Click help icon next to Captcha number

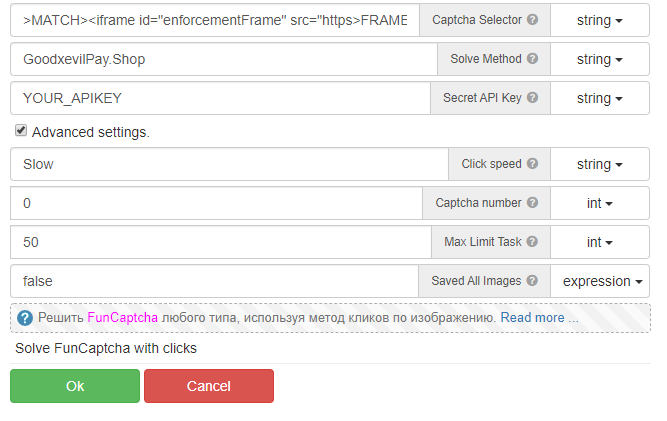(532, 203)
